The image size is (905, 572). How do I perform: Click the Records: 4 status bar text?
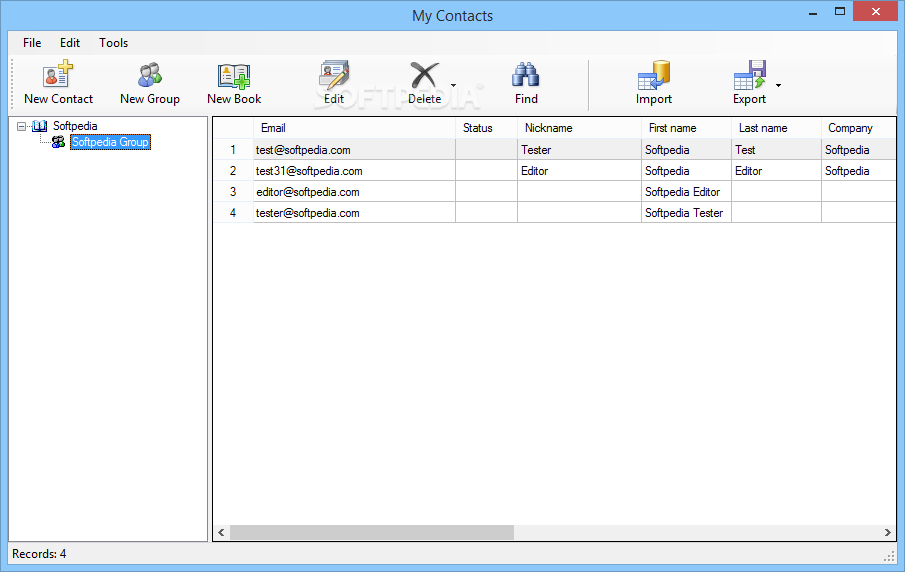point(39,554)
